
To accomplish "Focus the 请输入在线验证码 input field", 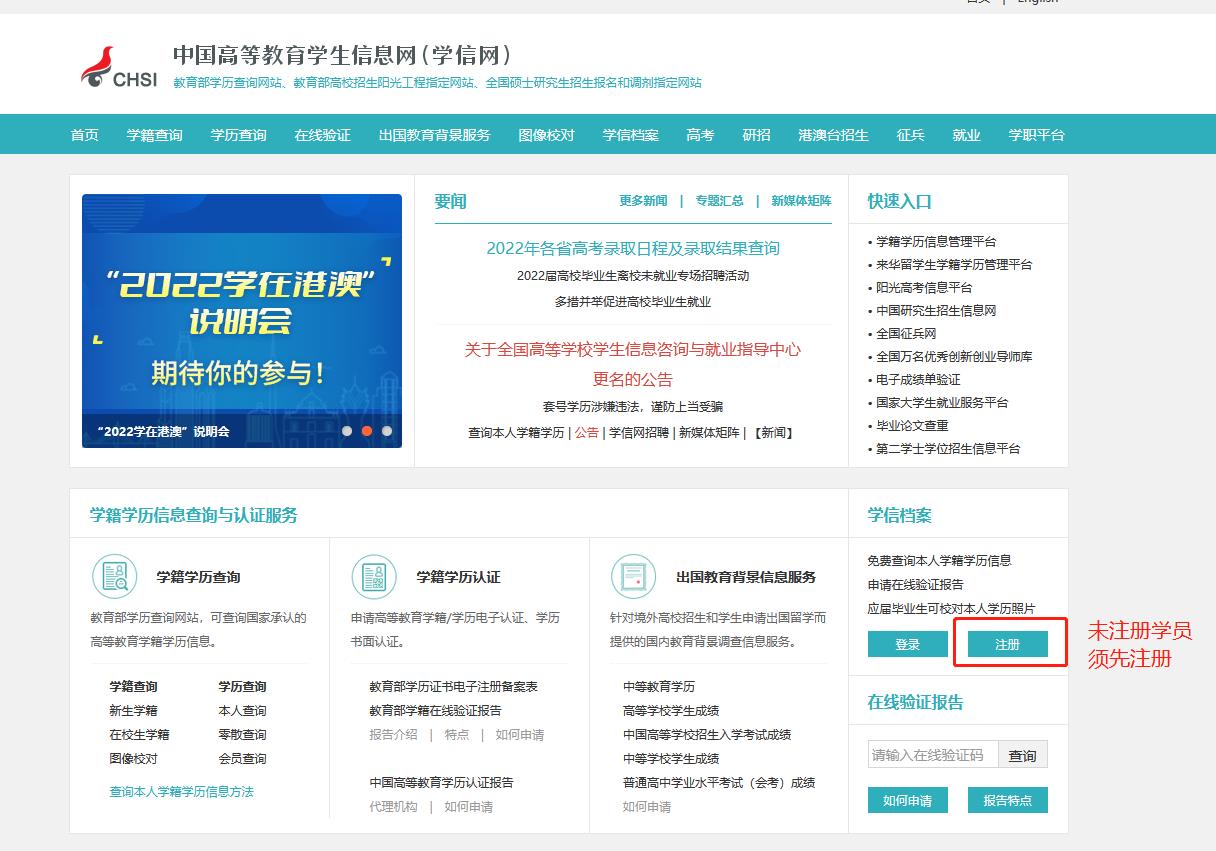I will point(934,755).
